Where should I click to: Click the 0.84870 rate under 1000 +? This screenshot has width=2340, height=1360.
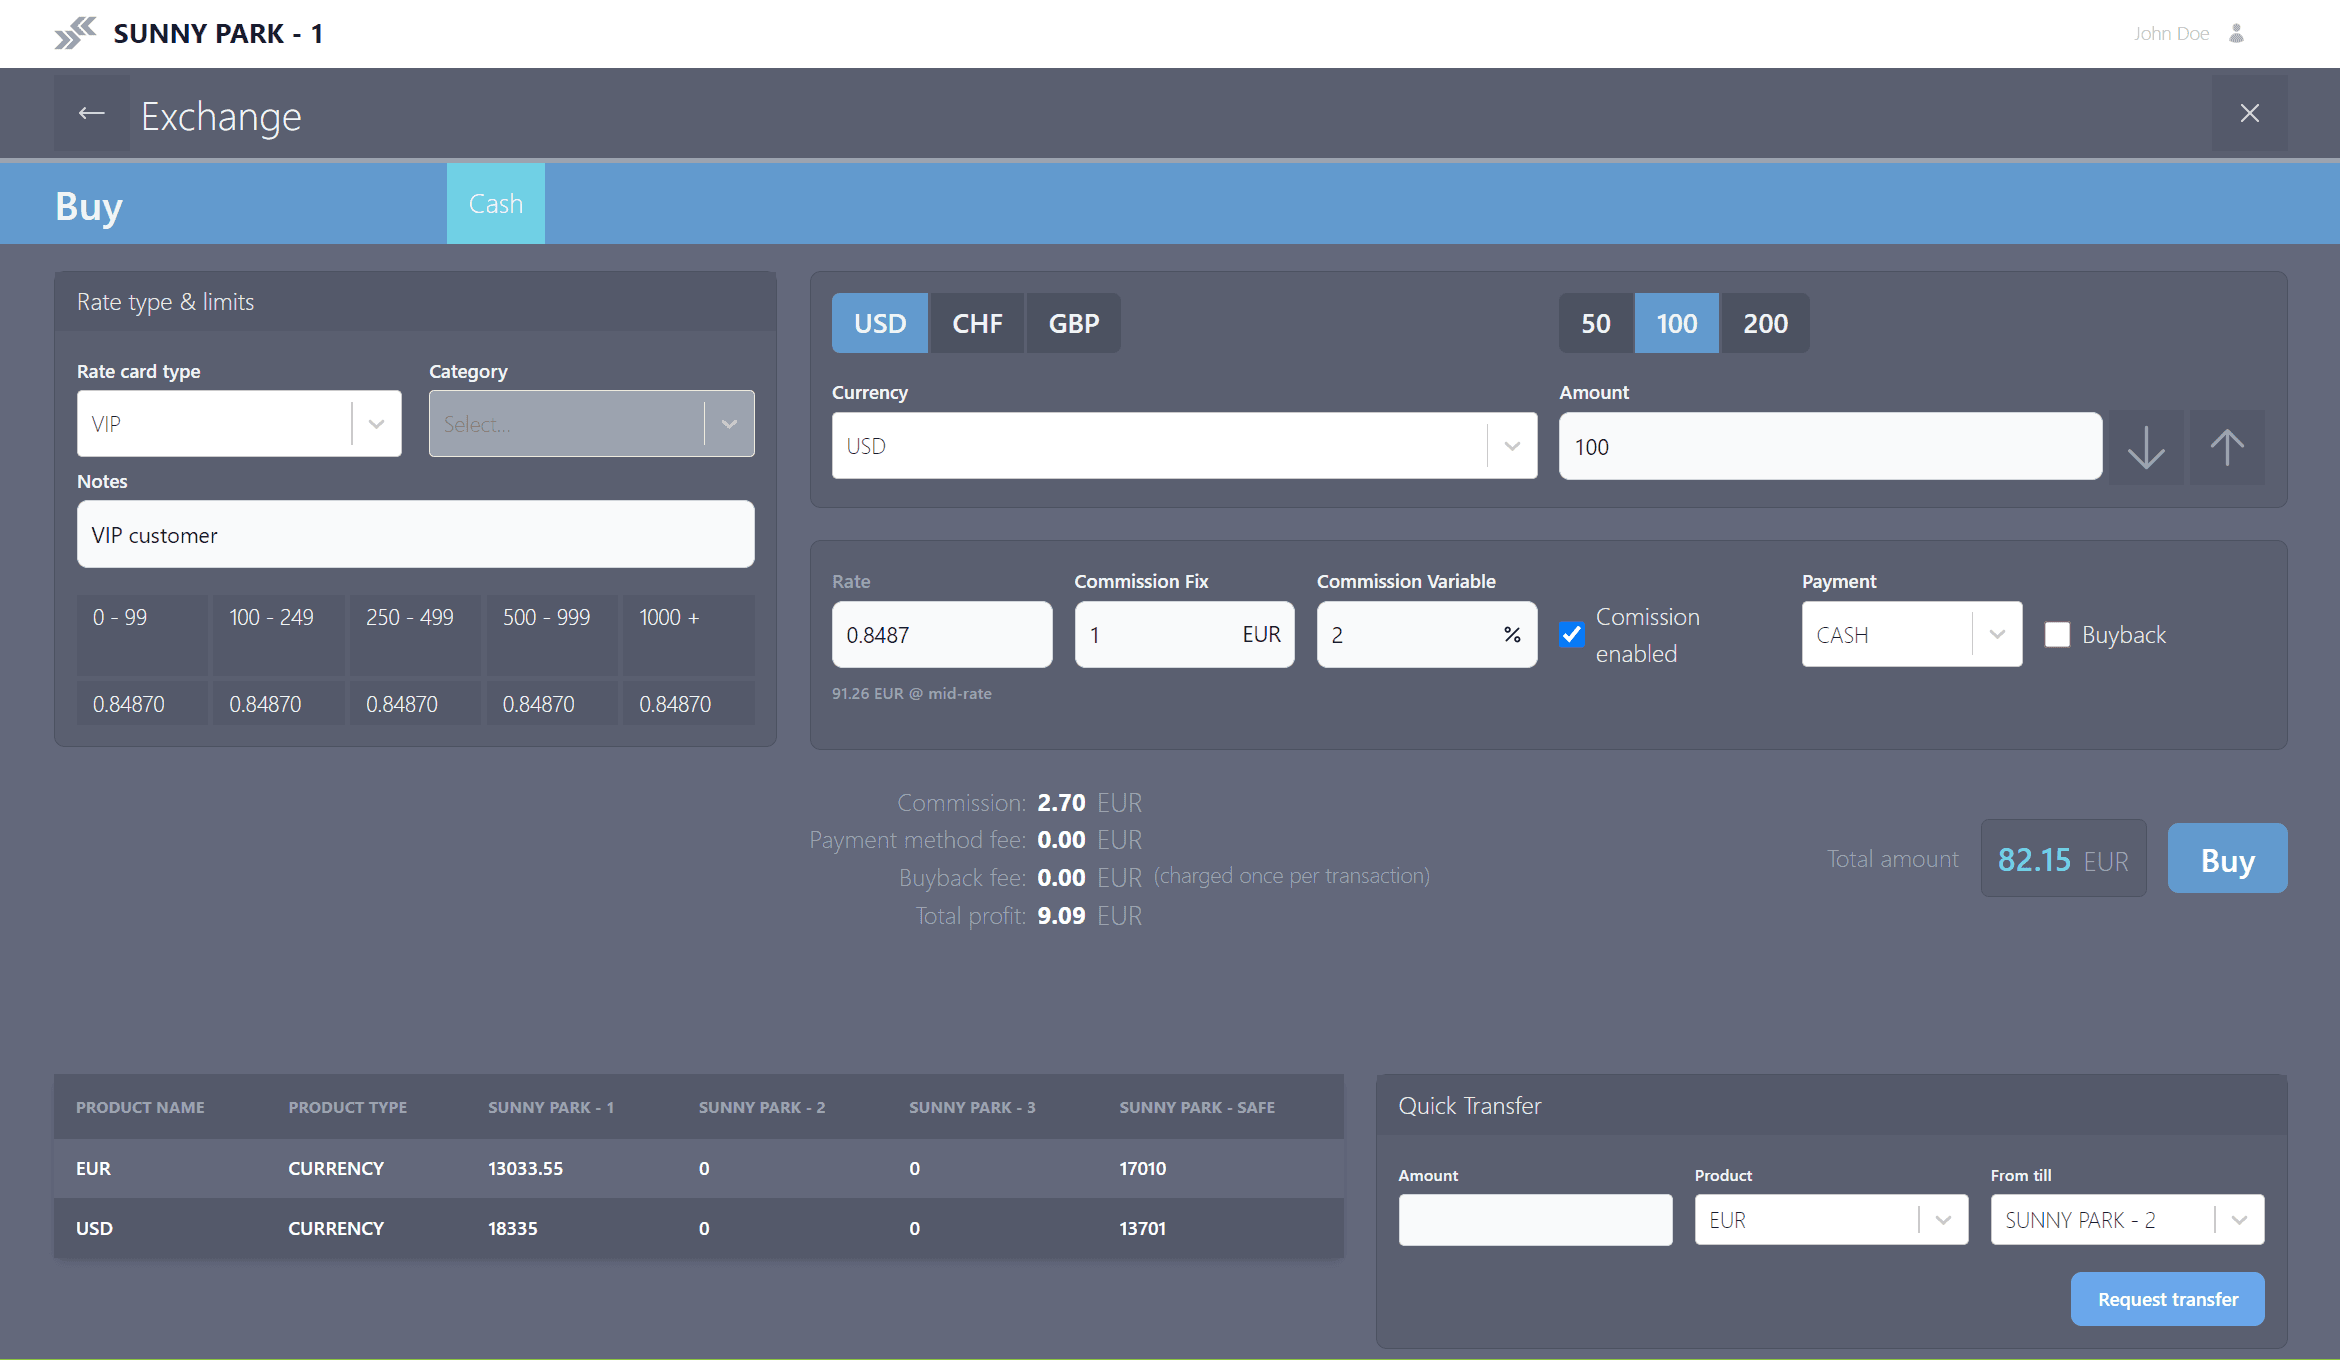pos(689,704)
